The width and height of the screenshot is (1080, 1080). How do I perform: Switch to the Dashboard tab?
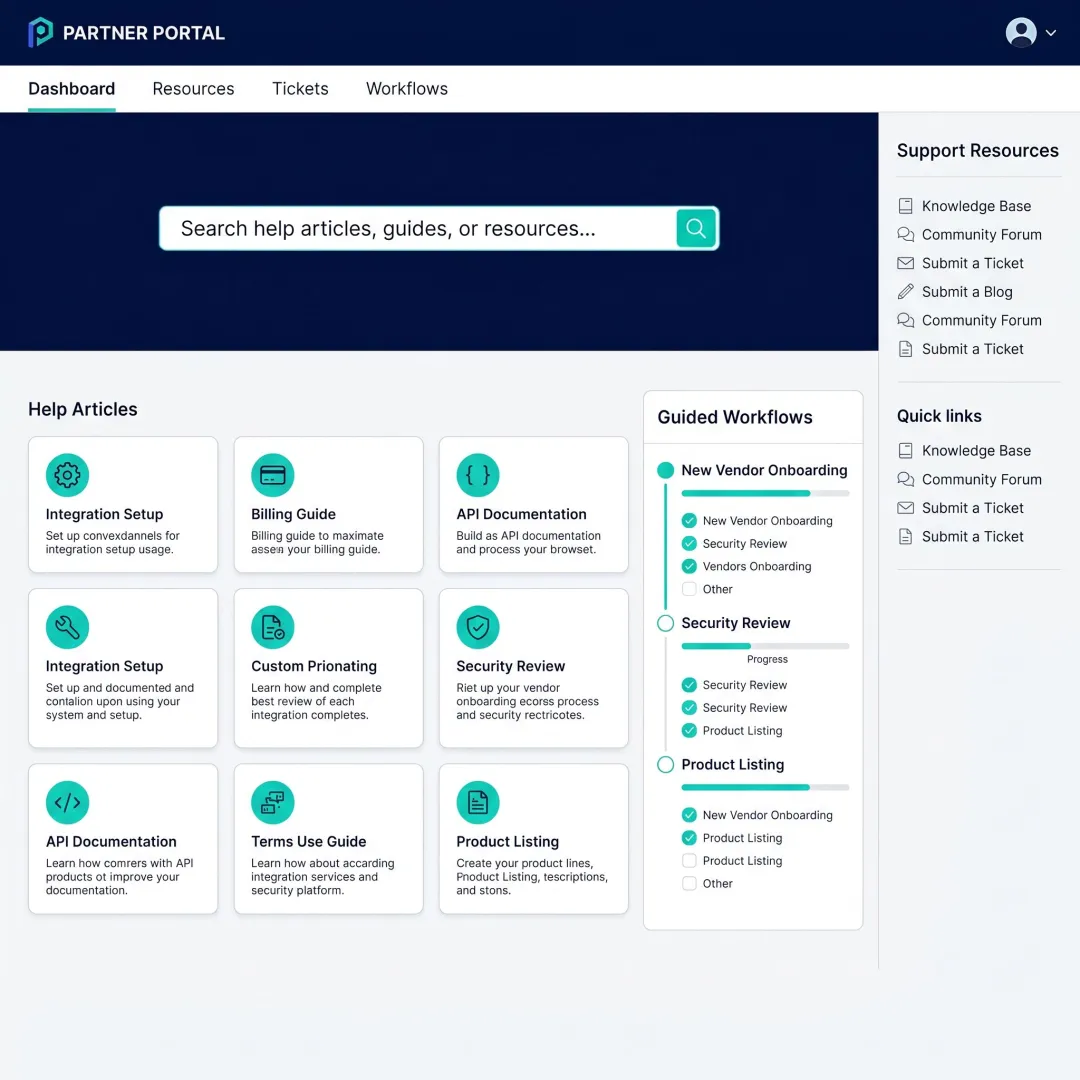(72, 89)
